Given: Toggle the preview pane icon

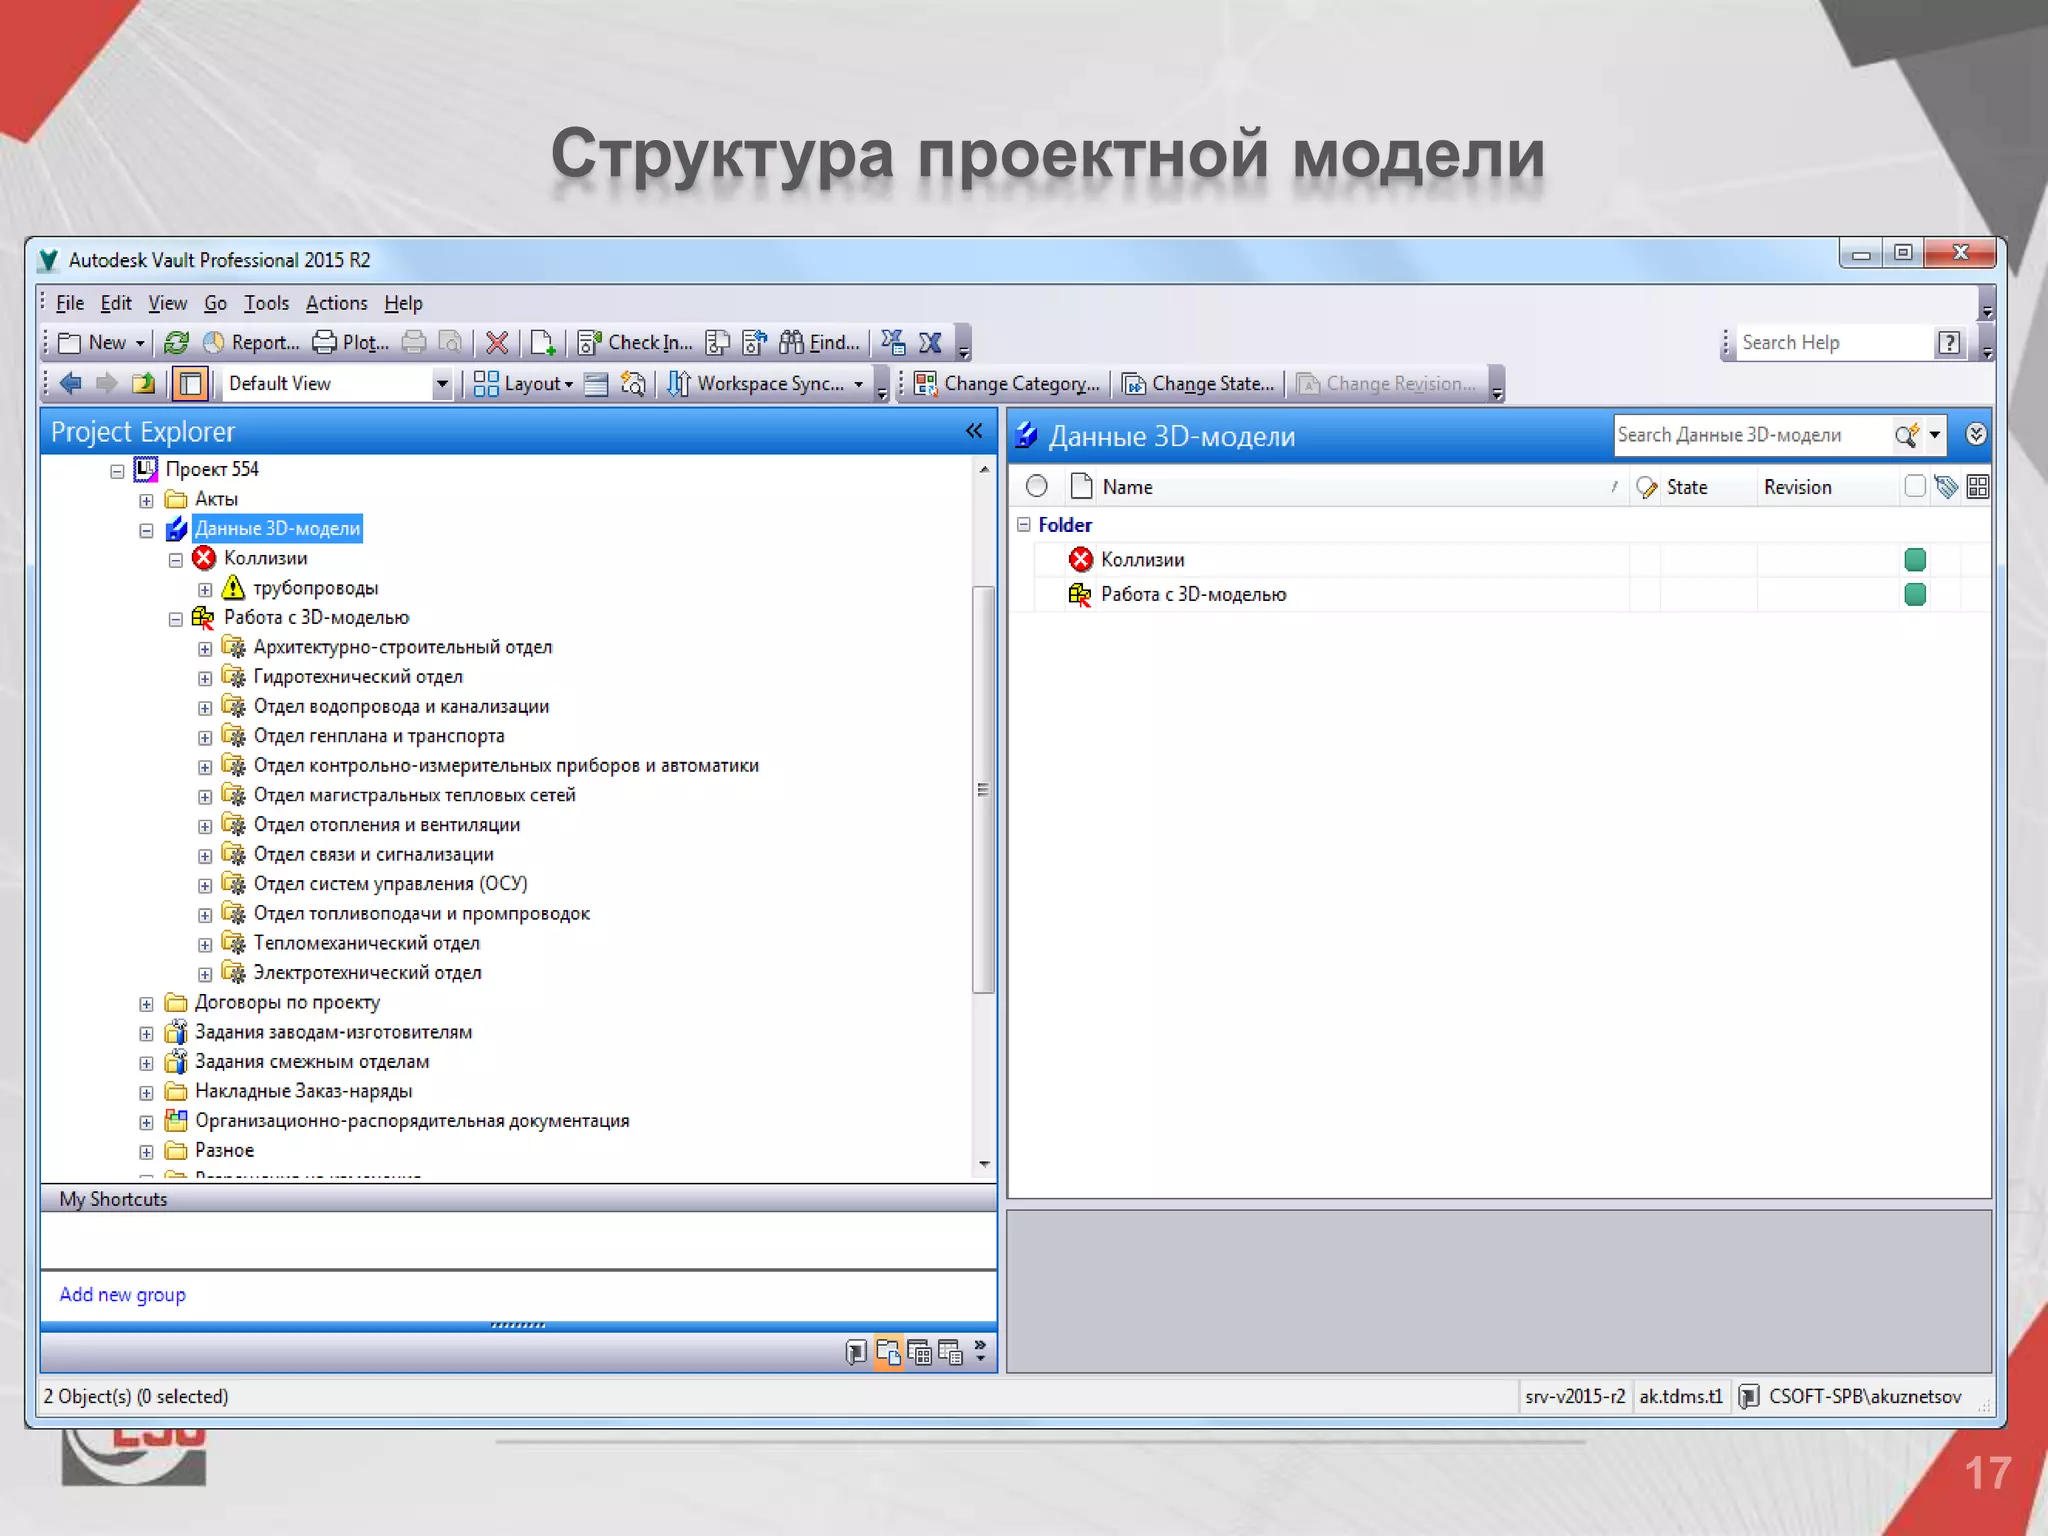Looking at the screenshot, I should tap(190, 383).
